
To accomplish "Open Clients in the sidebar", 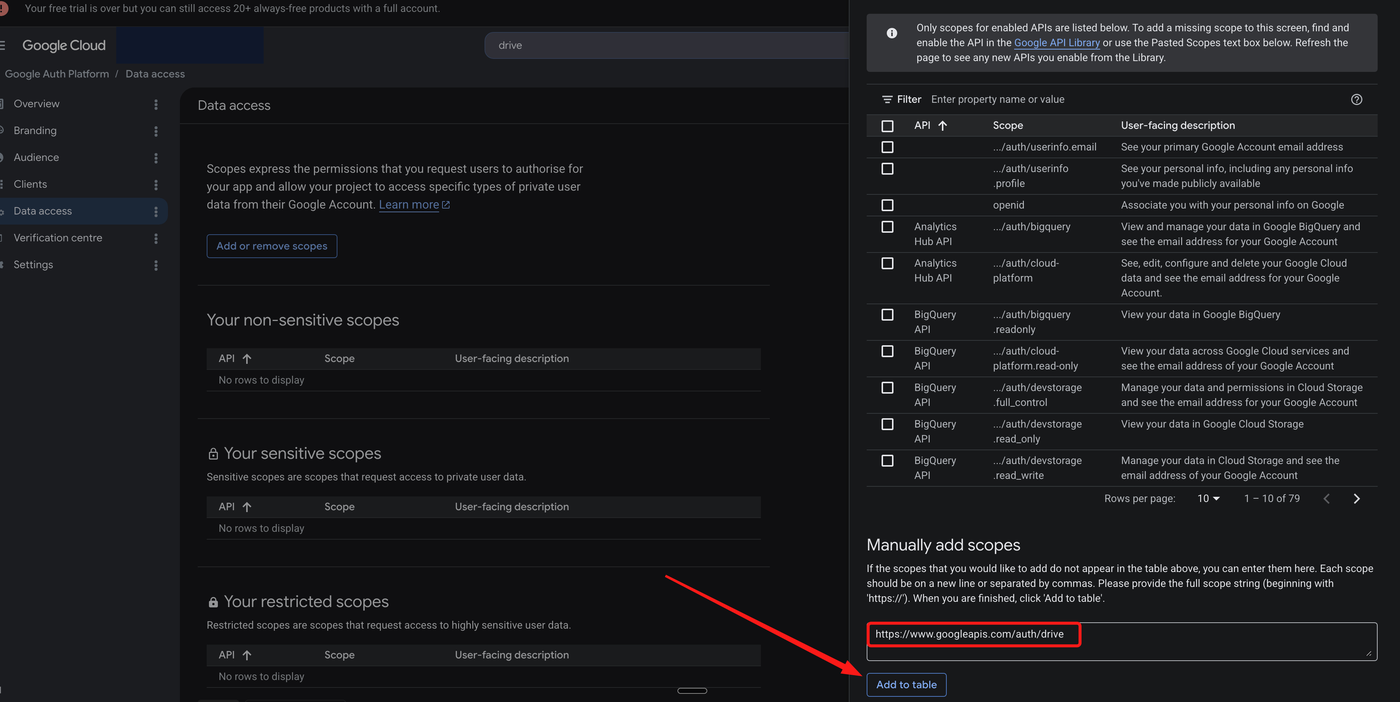I will 30,185.
